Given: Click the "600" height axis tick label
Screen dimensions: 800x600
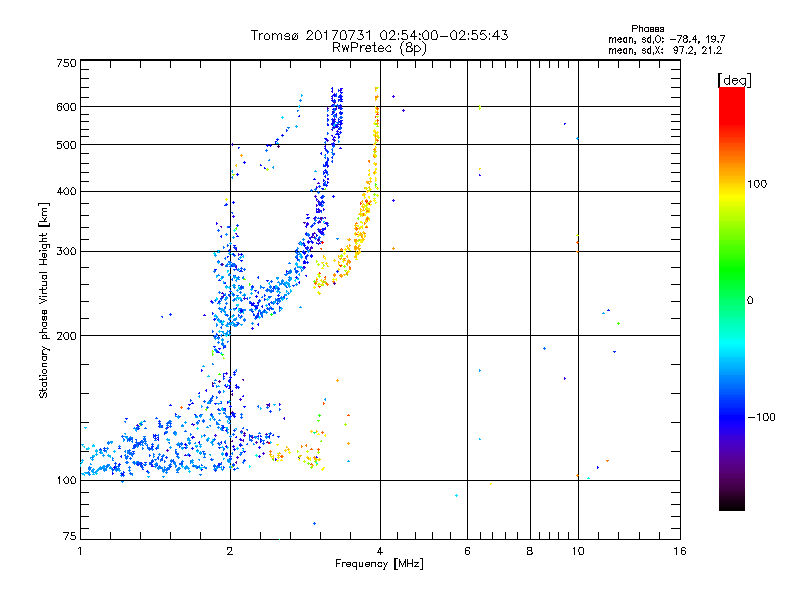Looking at the screenshot, I should tap(66, 107).
